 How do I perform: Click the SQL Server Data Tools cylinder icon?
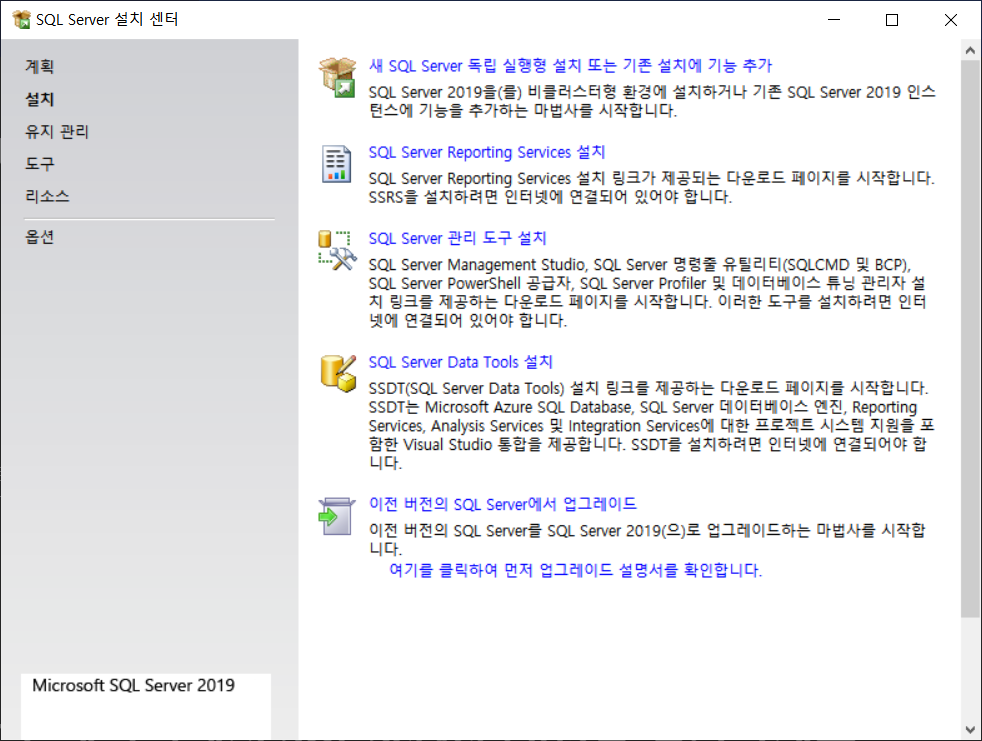(x=338, y=373)
